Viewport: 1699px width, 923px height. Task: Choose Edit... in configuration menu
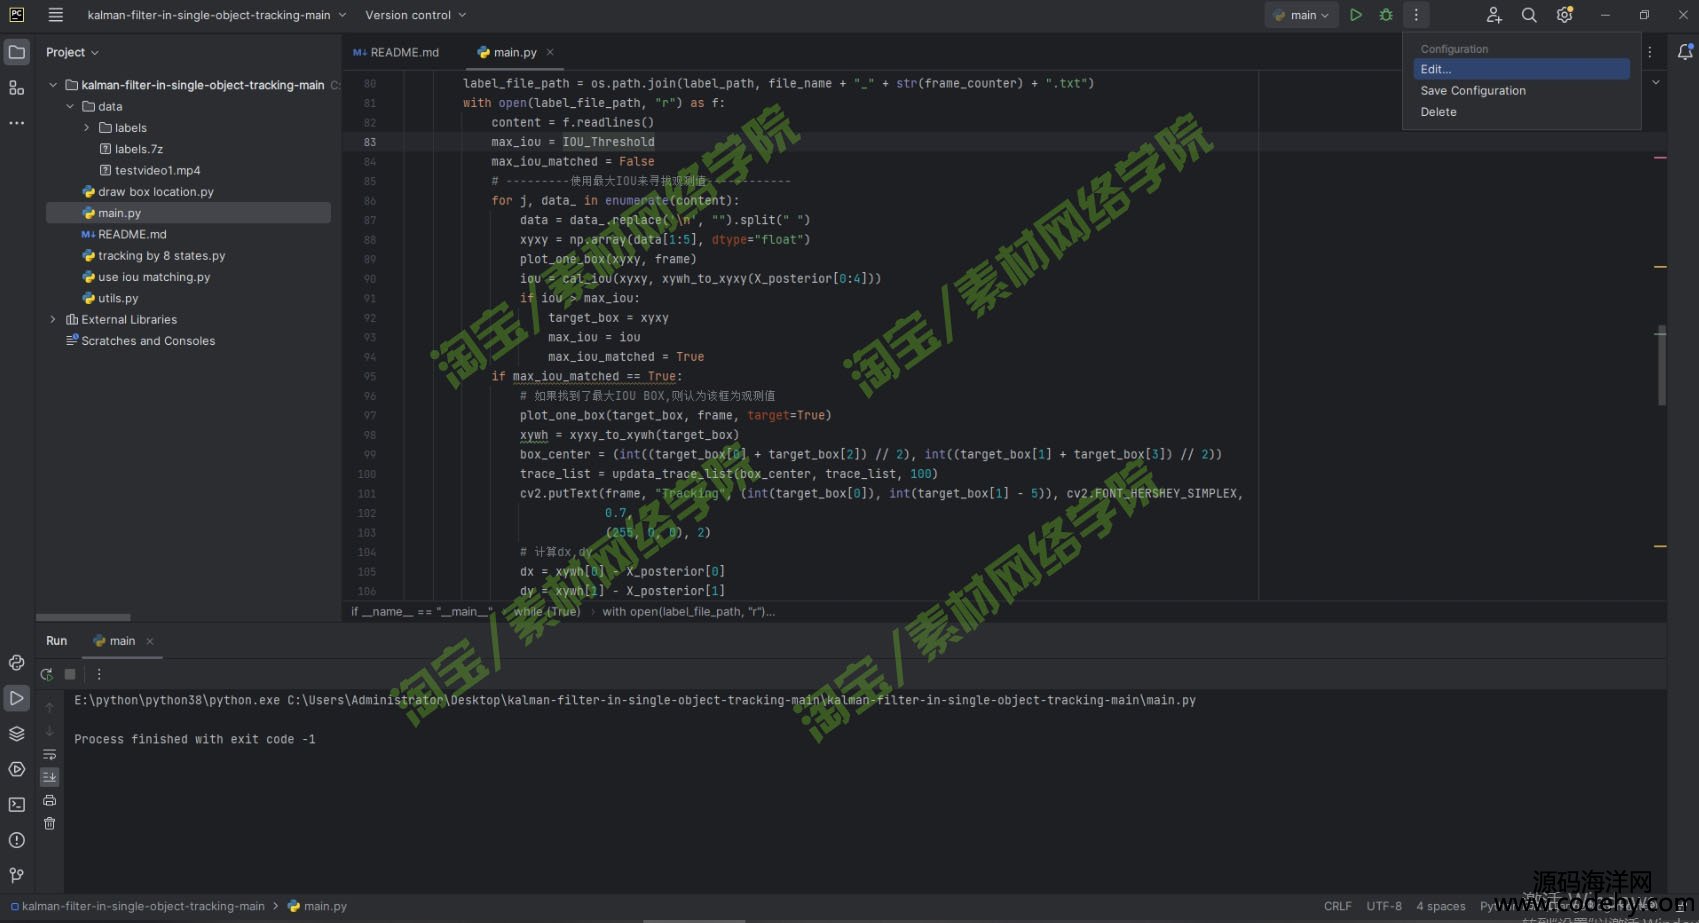(1521, 69)
